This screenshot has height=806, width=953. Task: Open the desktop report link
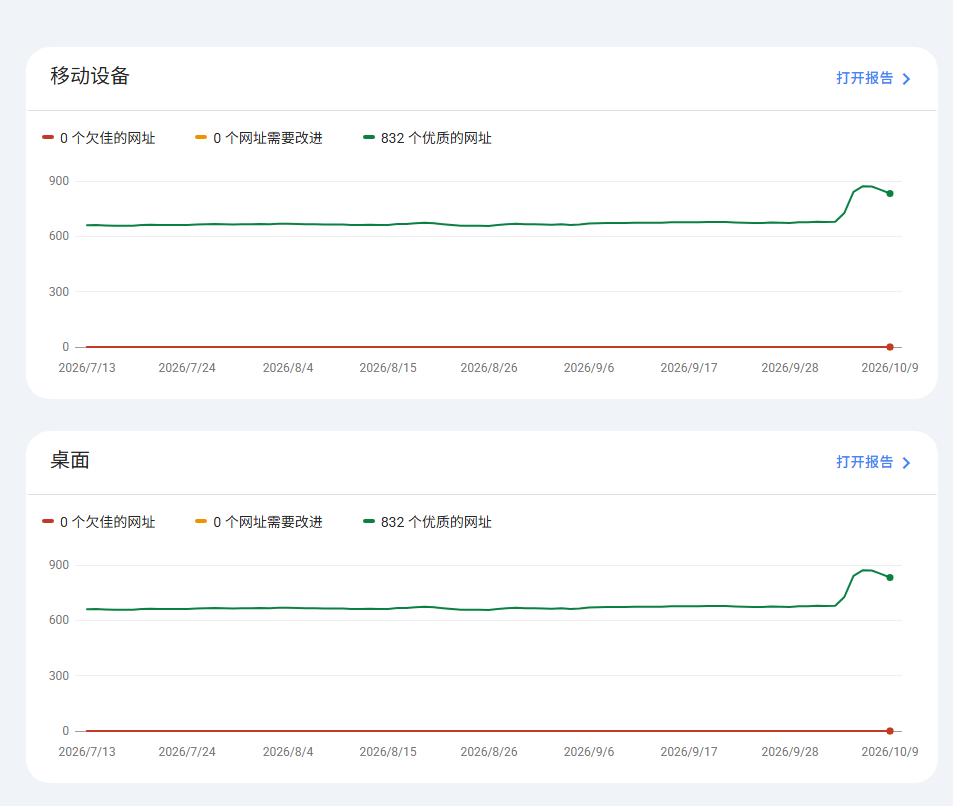(873, 463)
